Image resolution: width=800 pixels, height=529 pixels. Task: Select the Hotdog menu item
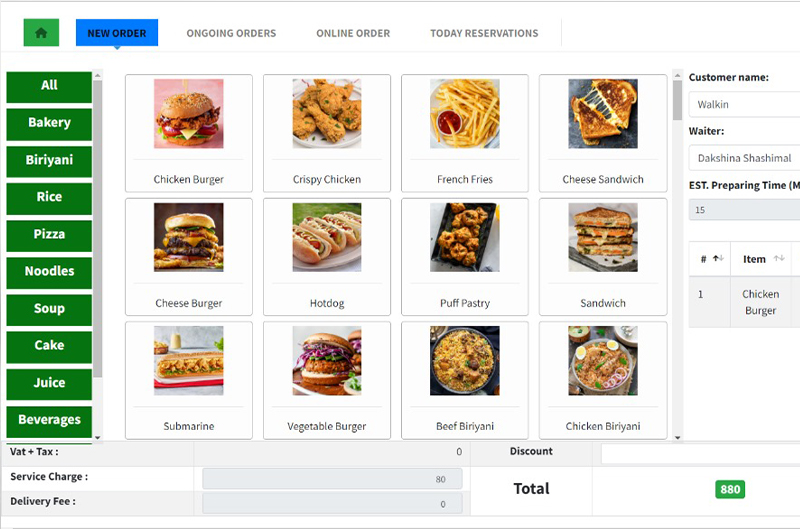coord(327,257)
